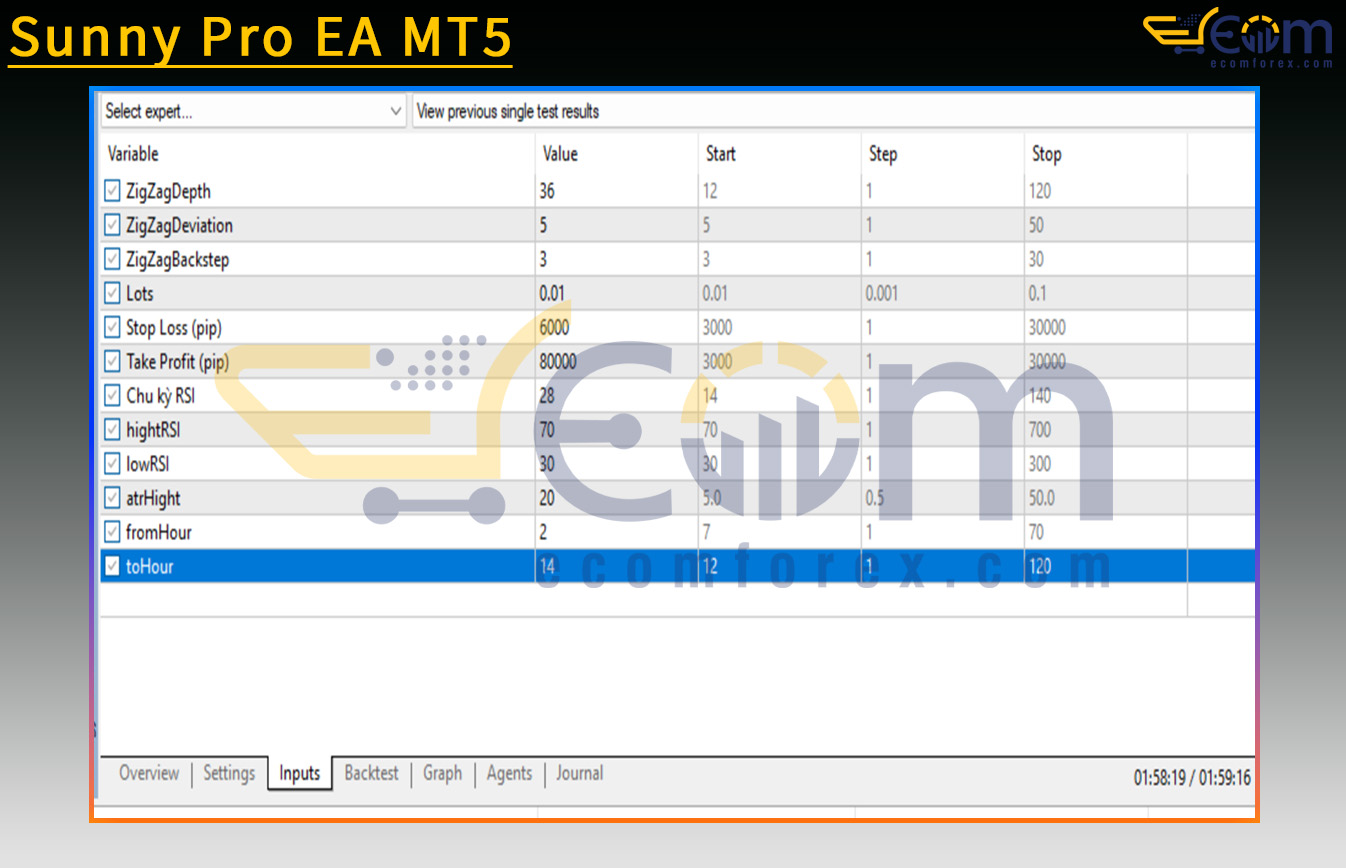Click fromHour Start value 7
This screenshot has height=868, width=1346.
(706, 531)
